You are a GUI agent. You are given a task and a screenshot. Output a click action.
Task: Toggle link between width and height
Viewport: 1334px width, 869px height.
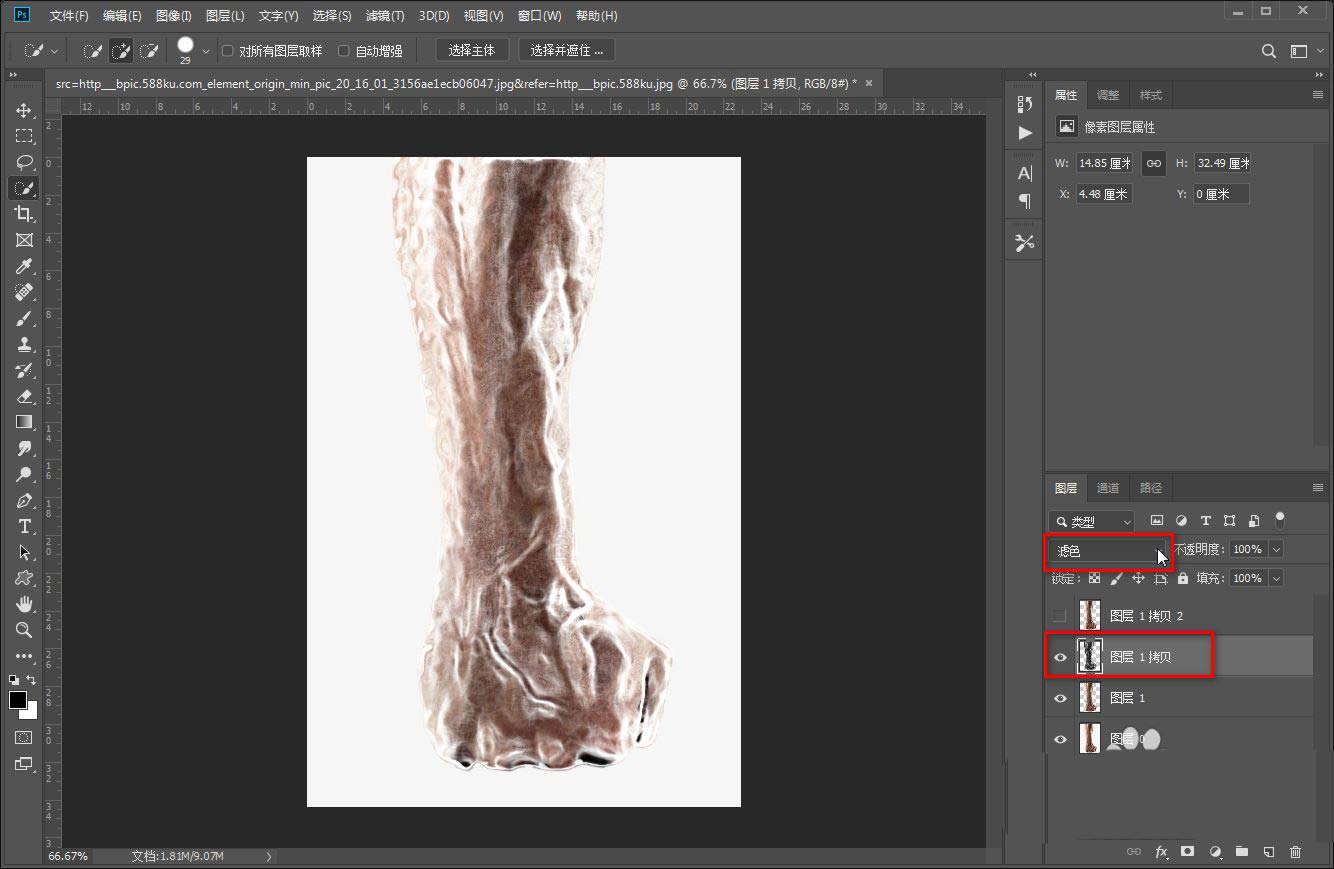tap(1154, 163)
